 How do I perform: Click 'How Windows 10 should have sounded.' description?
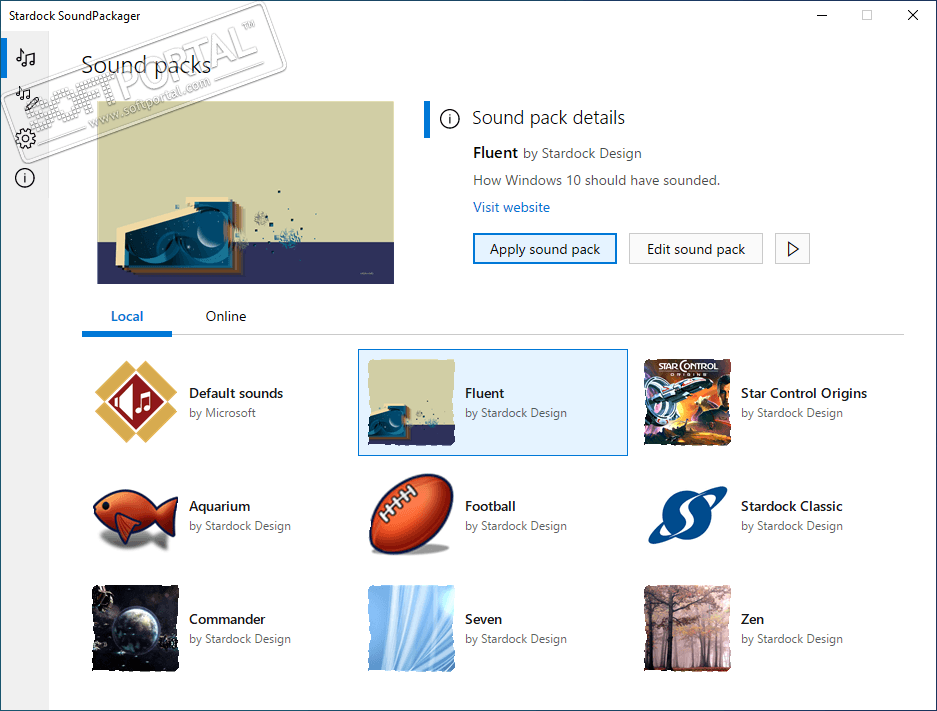tap(596, 180)
